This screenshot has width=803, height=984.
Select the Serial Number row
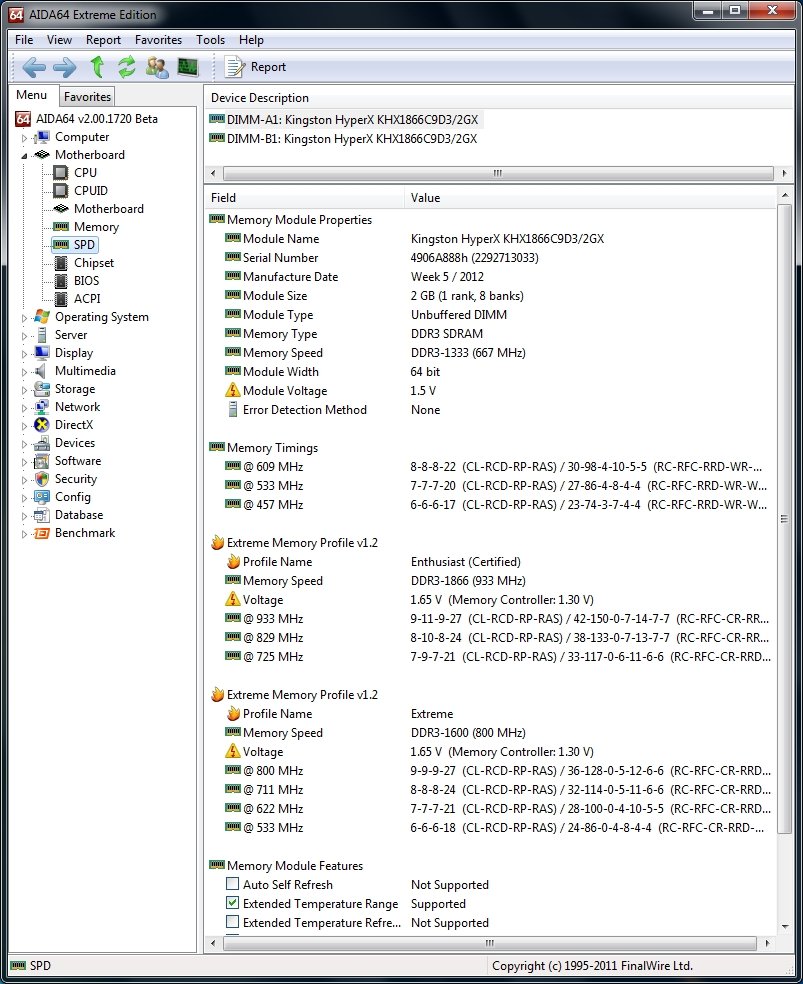(x=489, y=257)
